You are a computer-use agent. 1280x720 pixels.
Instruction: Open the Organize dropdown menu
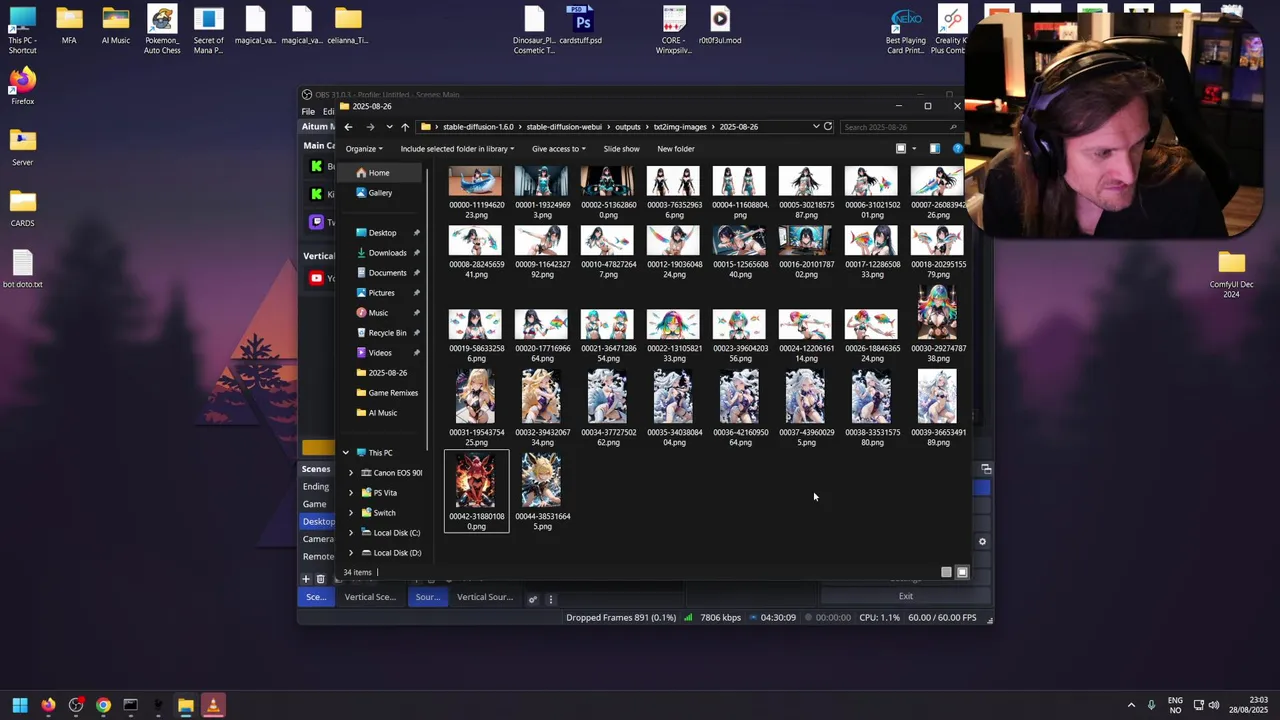[364, 149]
